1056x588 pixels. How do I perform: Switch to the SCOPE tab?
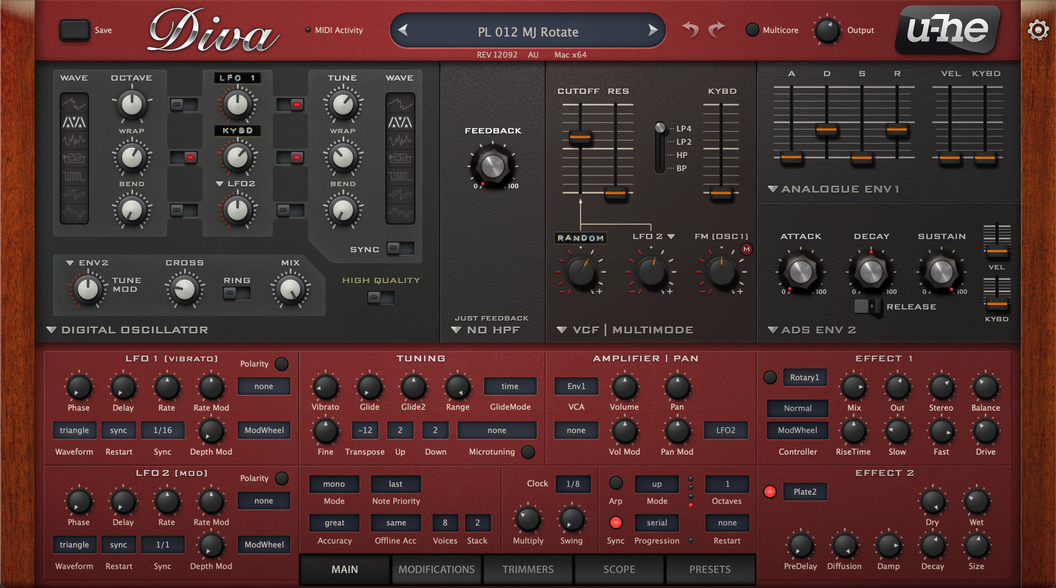click(x=619, y=569)
